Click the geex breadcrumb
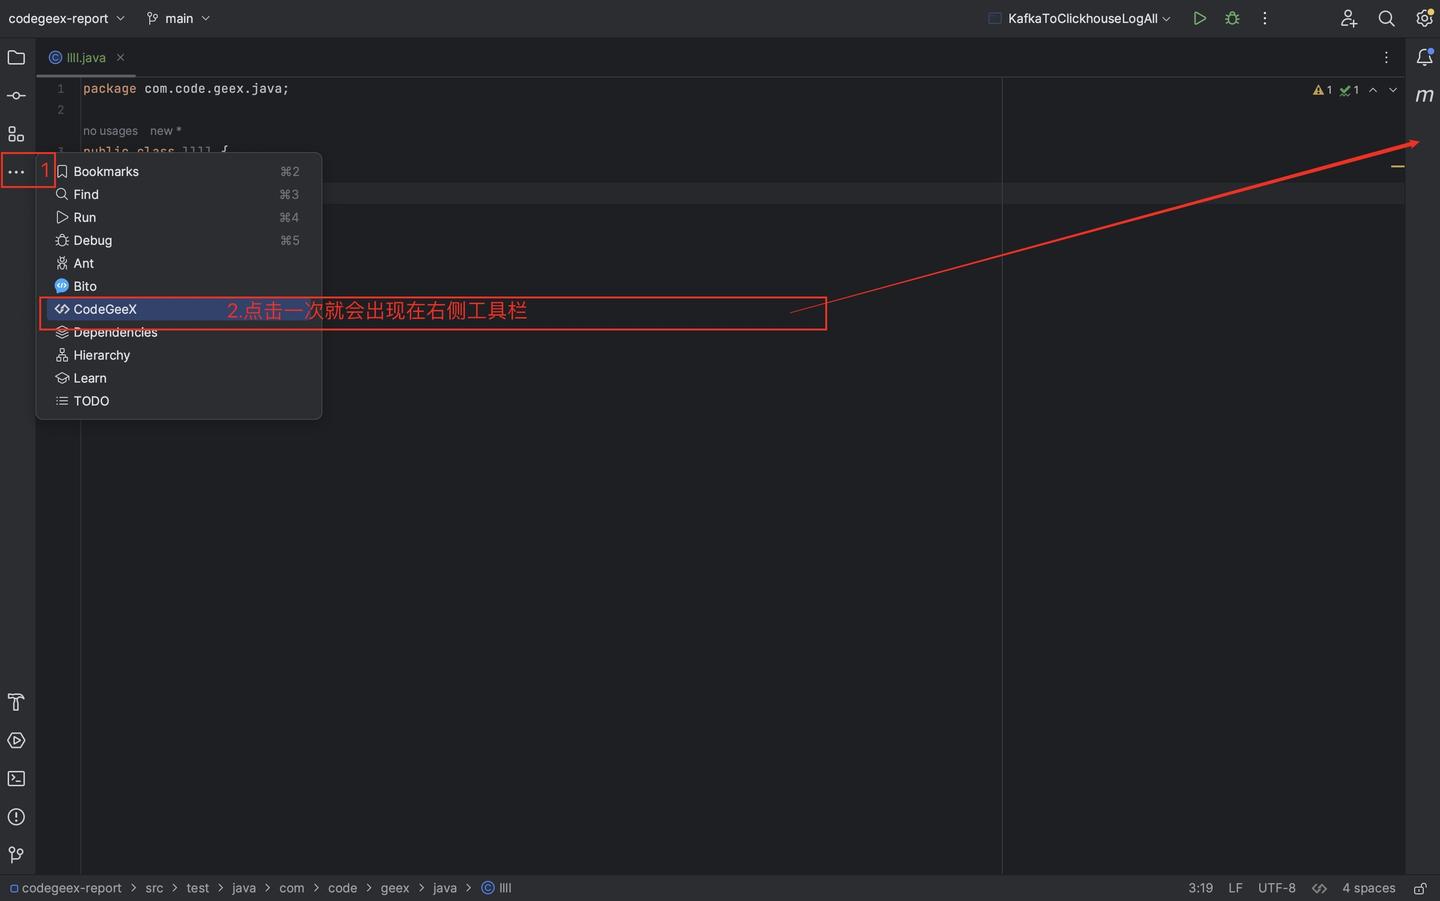Screen dimensions: 1440x901 (395, 888)
